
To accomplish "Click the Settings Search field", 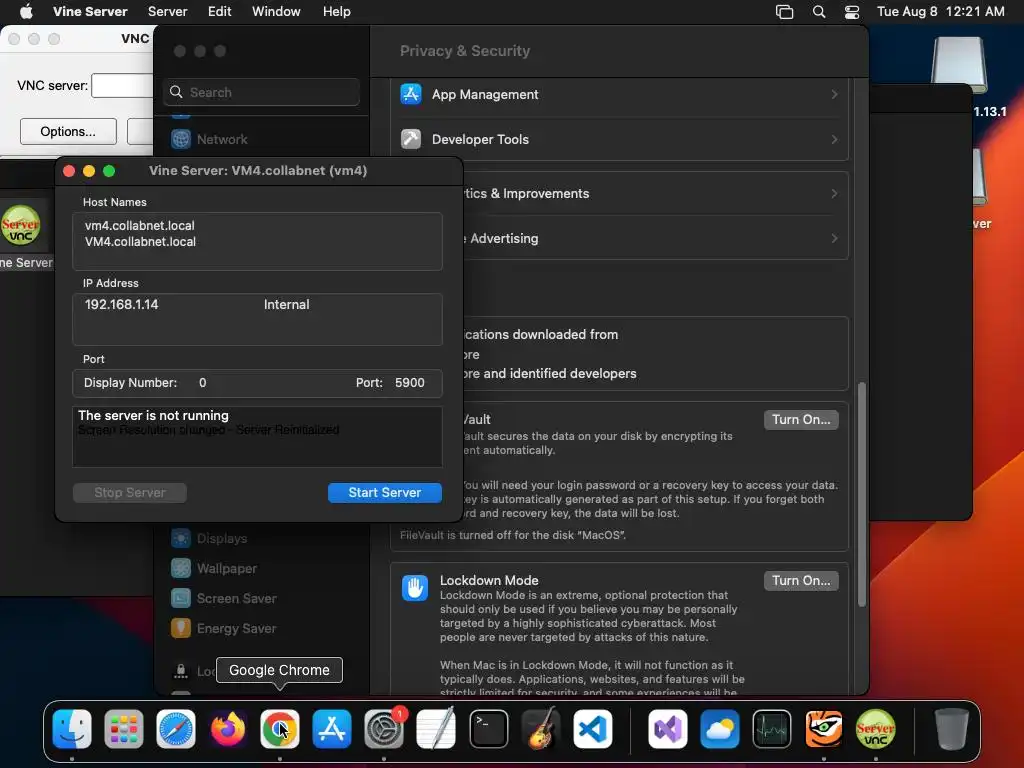I will click(x=261, y=92).
